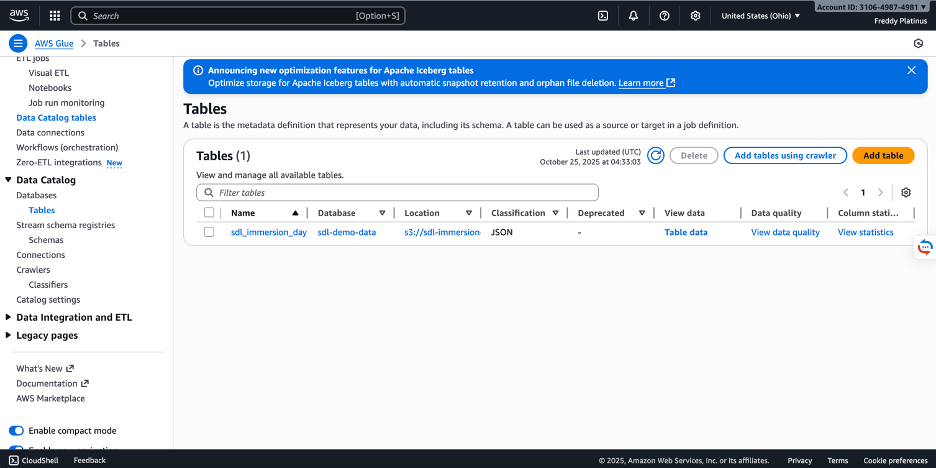
Task: Open Job run monitoring page
Action: [x=66, y=103]
